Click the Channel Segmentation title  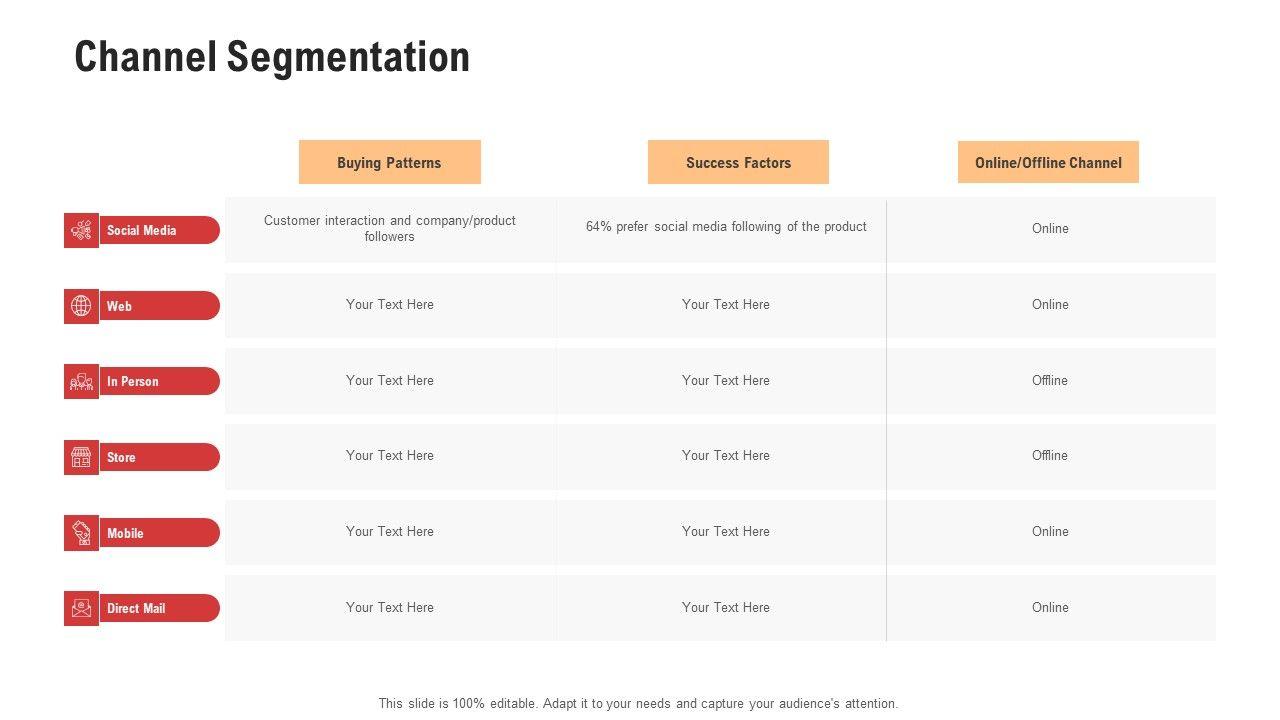click(272, 57)
